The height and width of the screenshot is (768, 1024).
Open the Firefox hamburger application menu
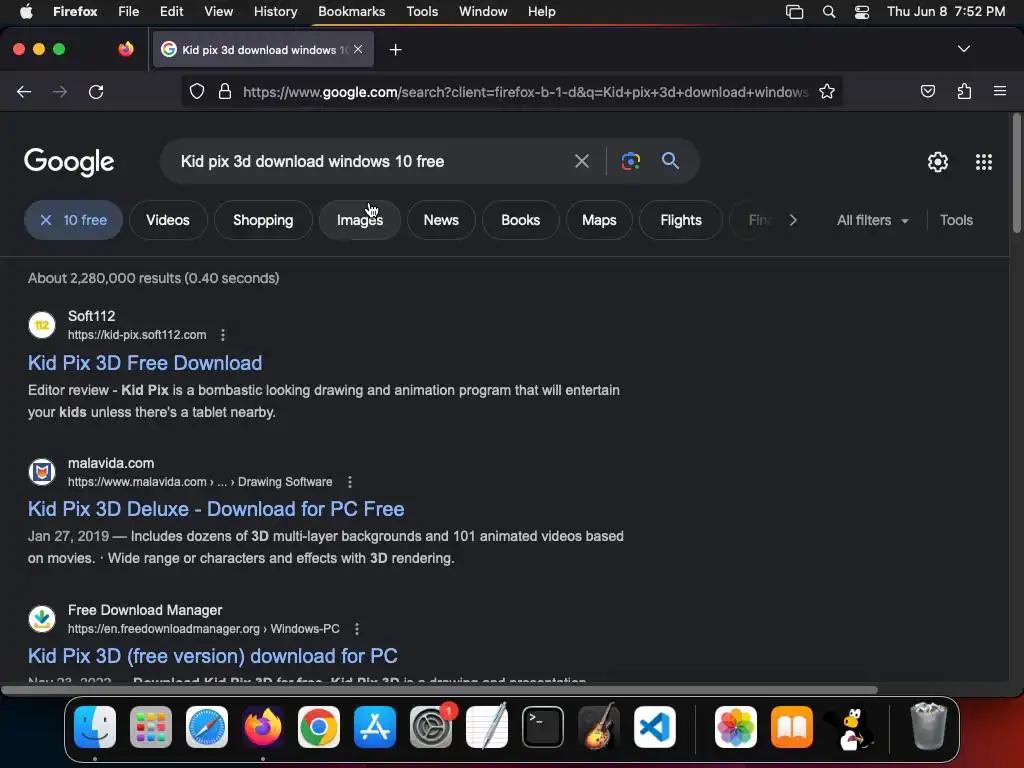coord(999,91)
